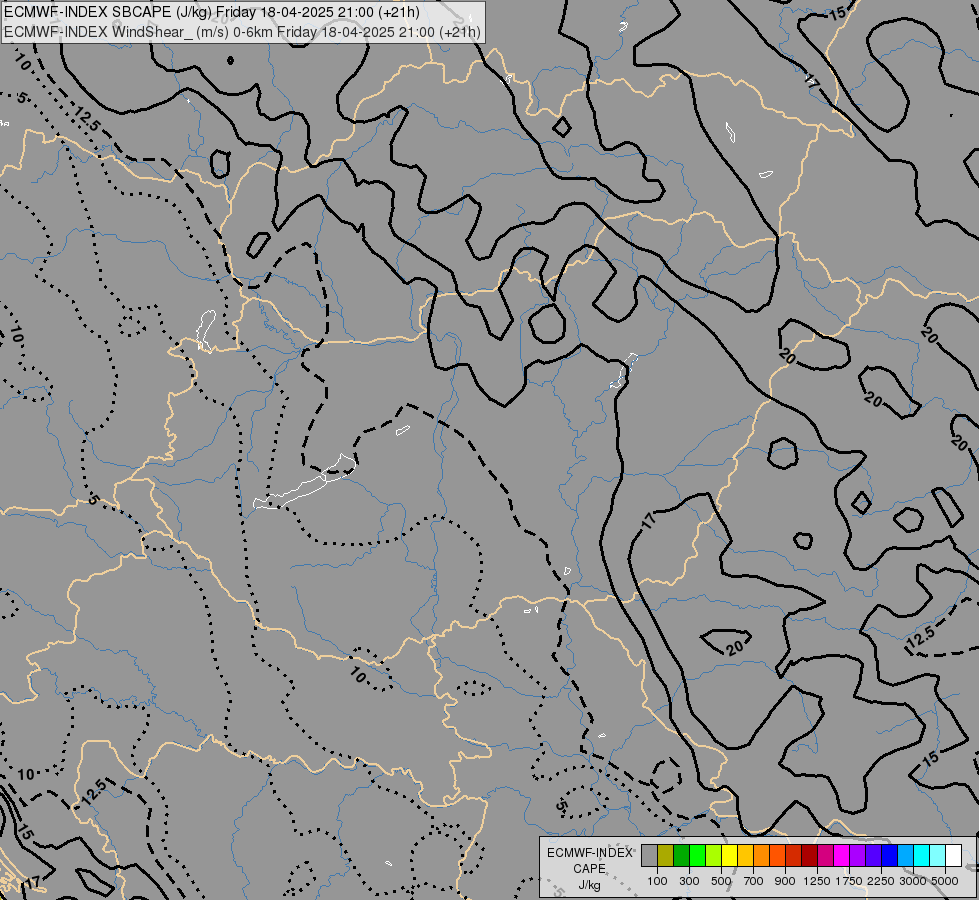Viewport: 979px width, 900px height.
Task: Click the 2250 value on the CAPE scale
Action: (x=881, y=881)
